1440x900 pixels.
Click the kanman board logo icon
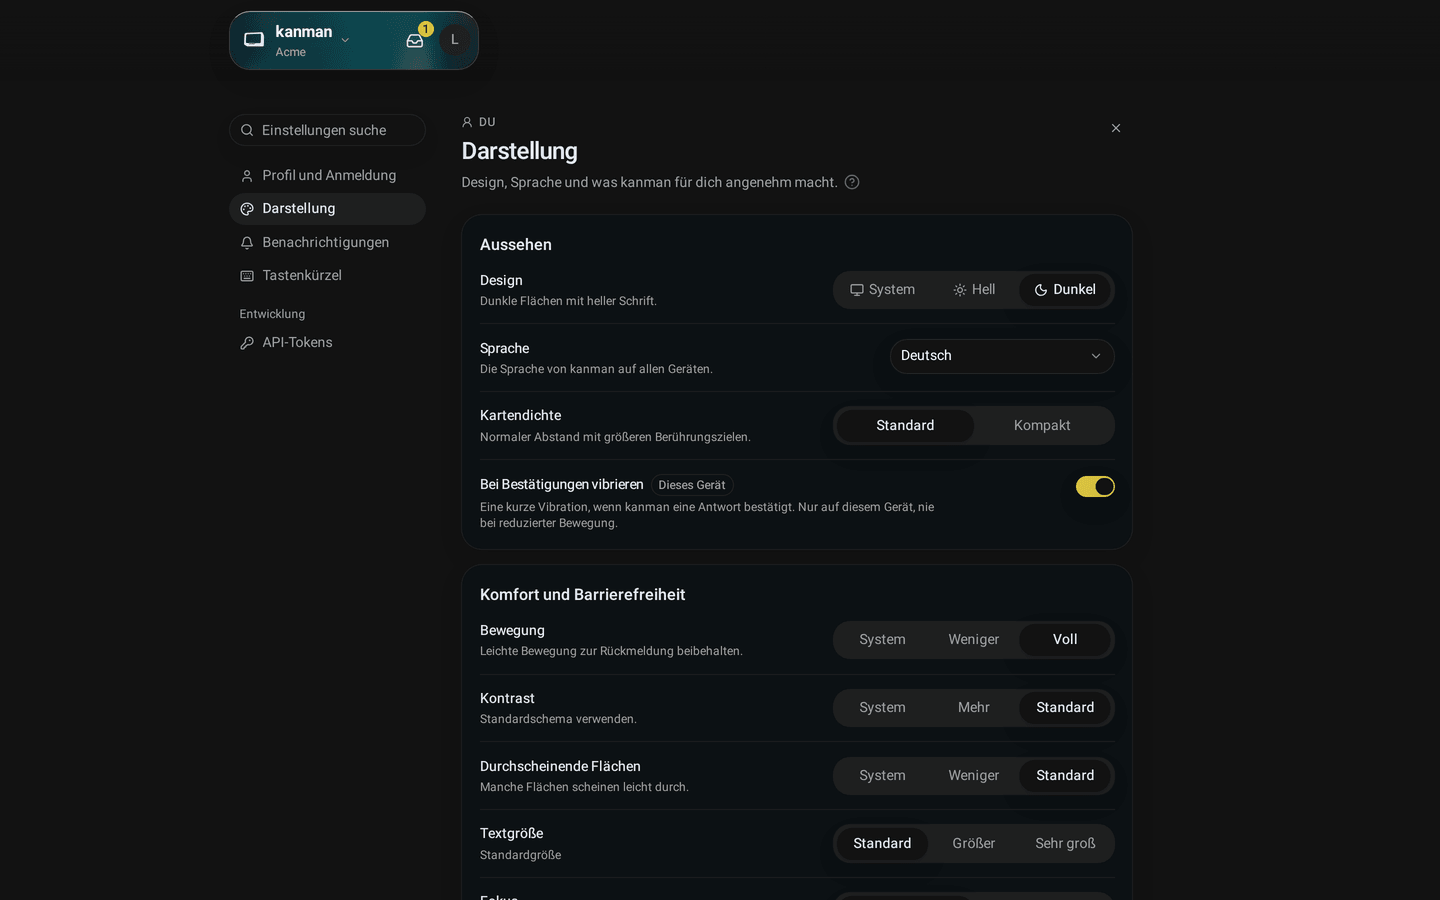(x=254, y=40)
